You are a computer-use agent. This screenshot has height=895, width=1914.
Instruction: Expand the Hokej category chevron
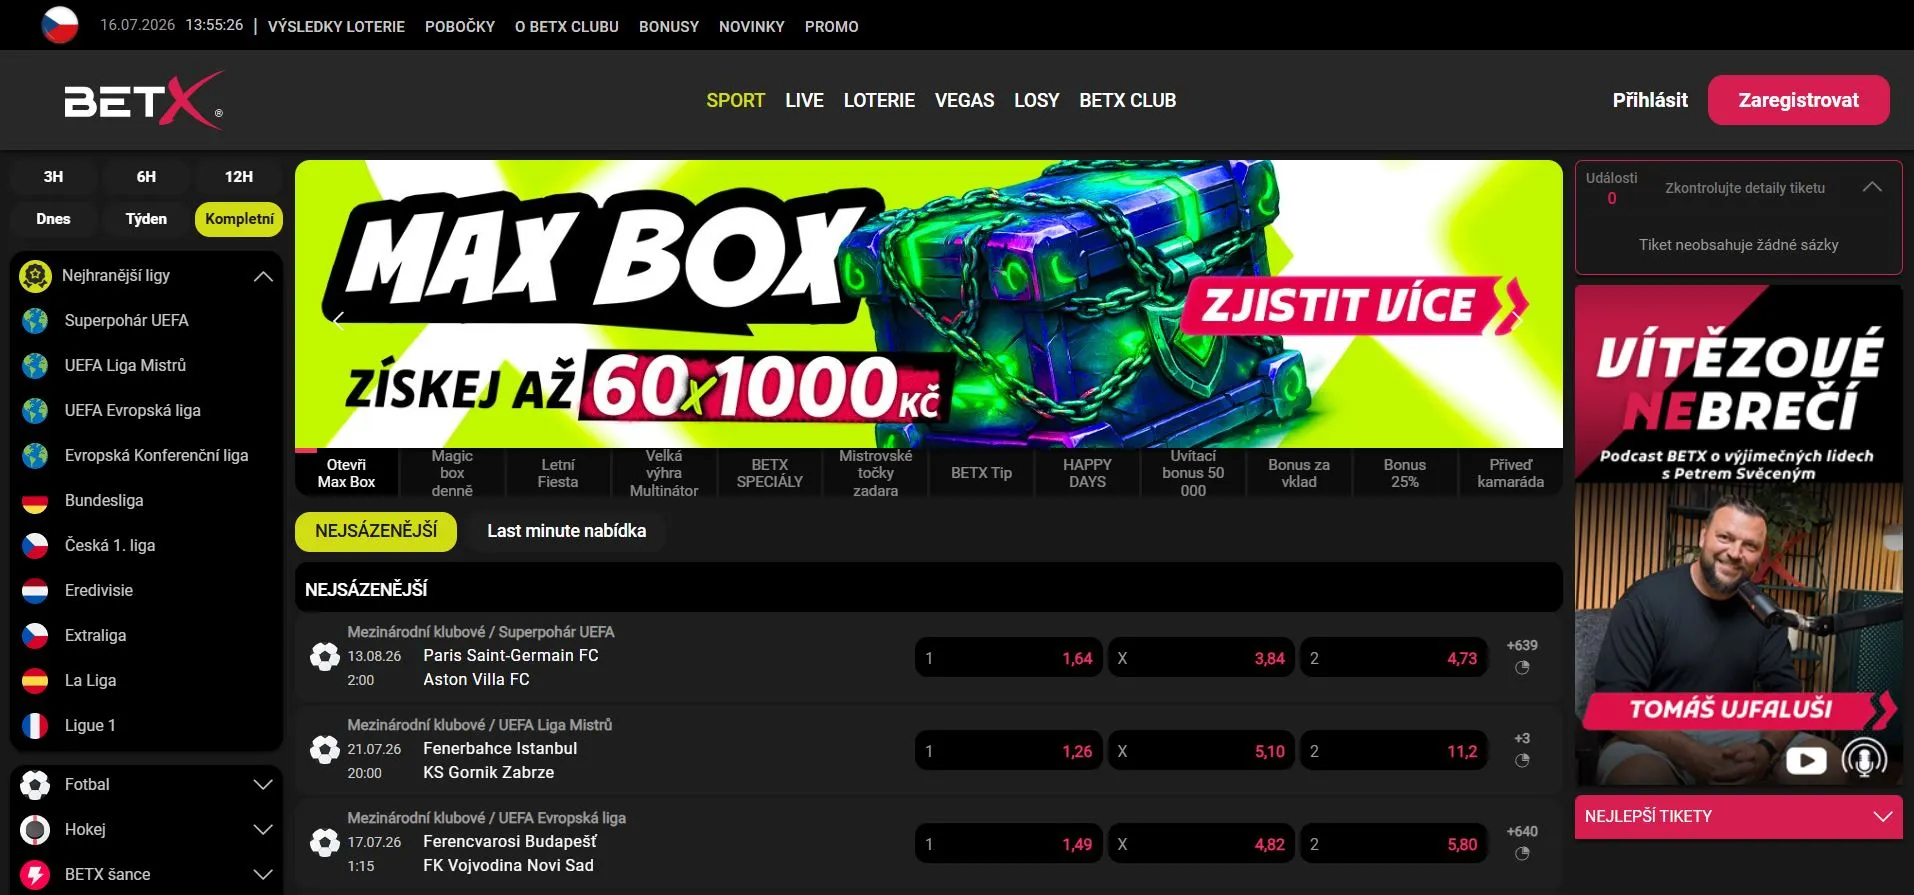pos(263,830)
